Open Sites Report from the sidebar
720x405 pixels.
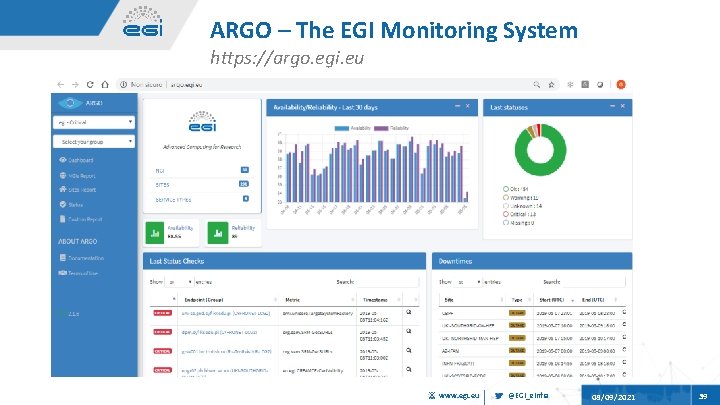[78, 190]
